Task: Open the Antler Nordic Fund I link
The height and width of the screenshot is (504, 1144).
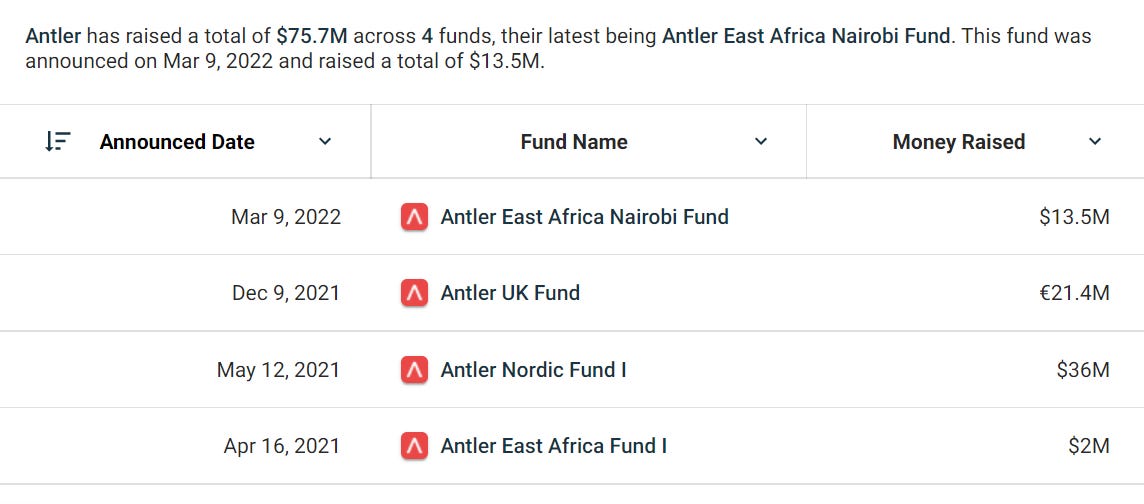Action: pos(533,370)
